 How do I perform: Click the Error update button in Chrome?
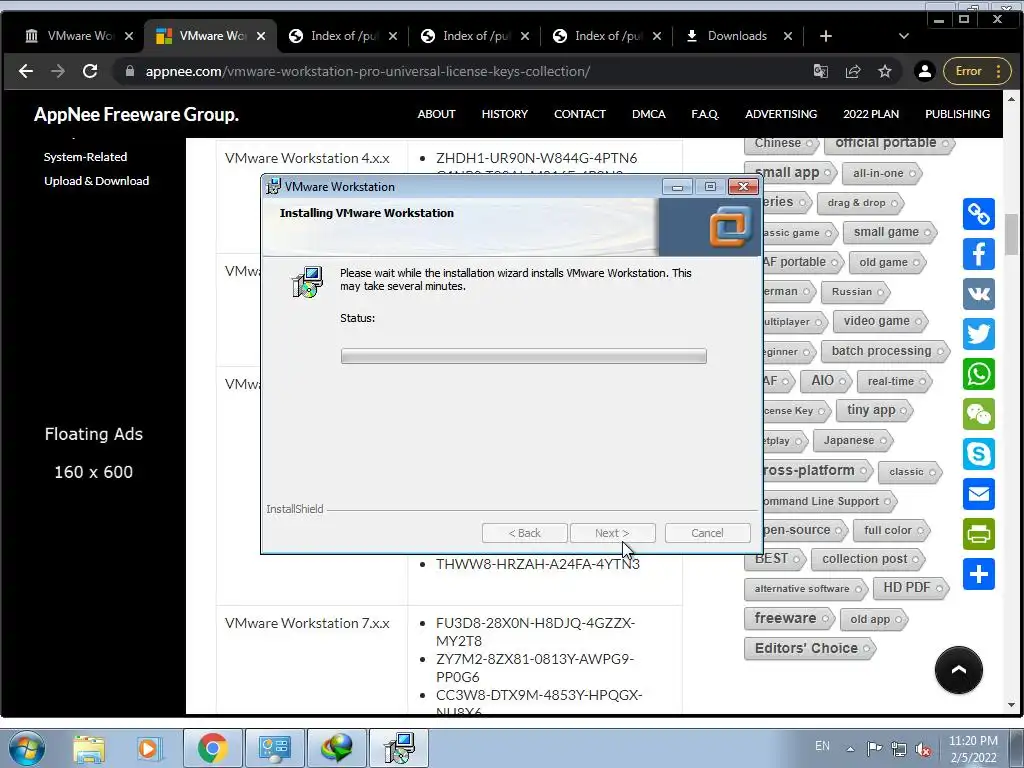point(977,71)
